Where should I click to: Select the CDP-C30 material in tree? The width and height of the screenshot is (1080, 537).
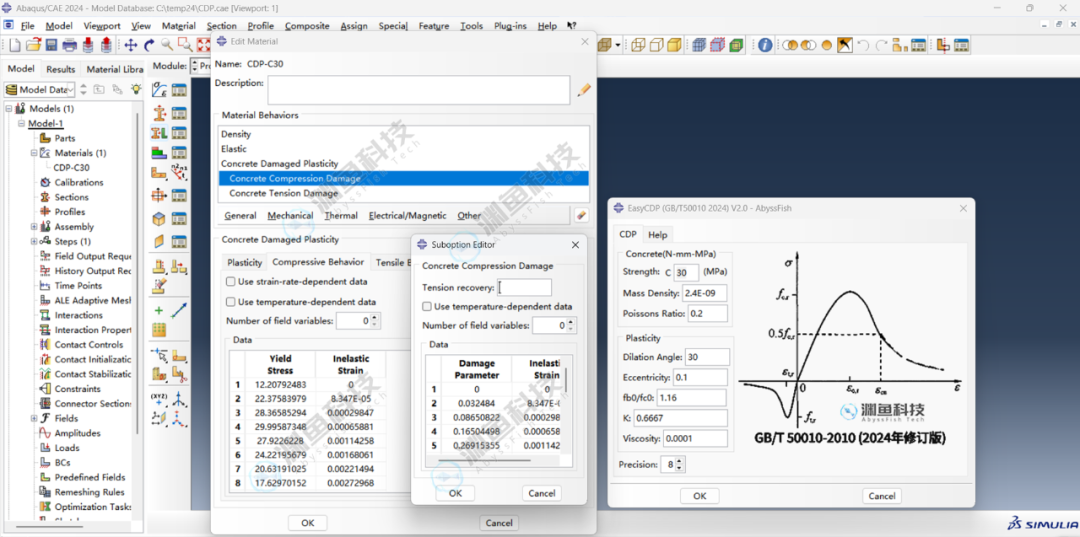[71, 167]
